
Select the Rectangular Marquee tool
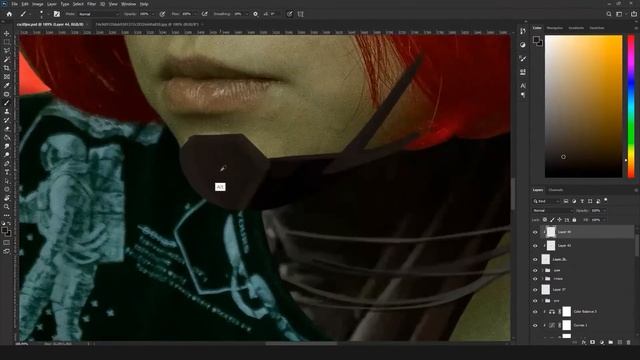pyautogui.click(x=7, y=42)
